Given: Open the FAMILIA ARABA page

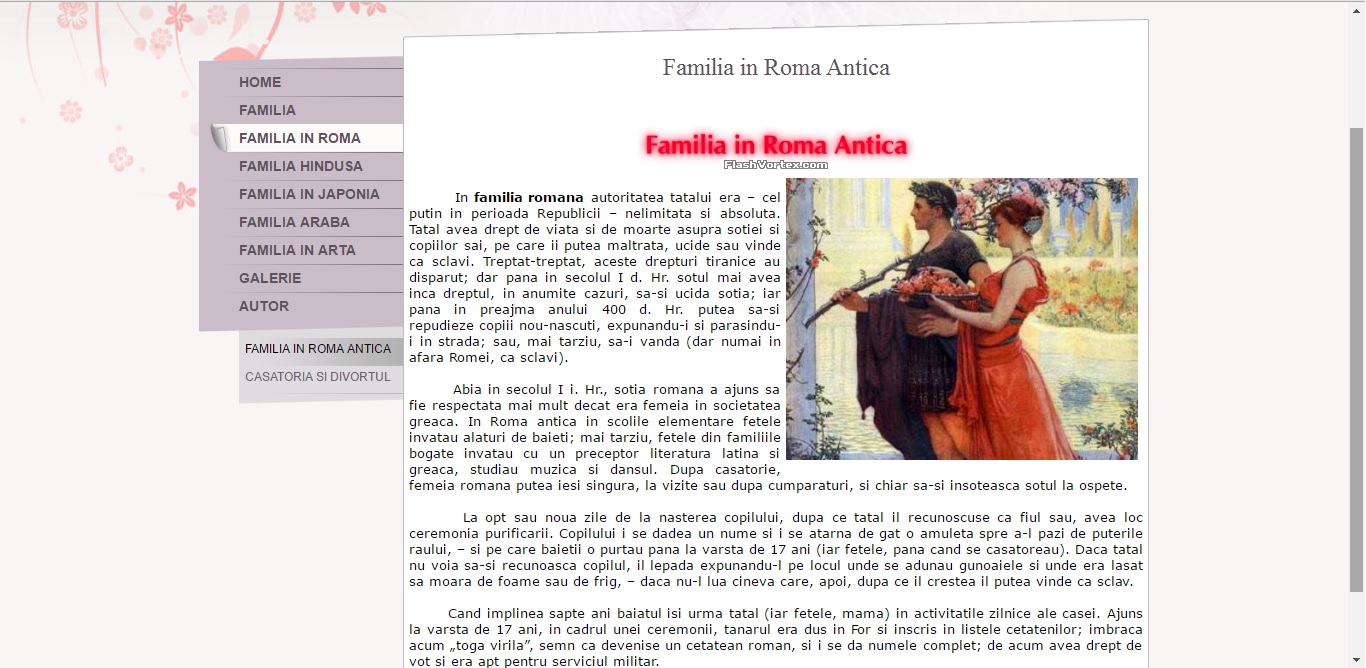Looking at the screenshot, I should pos(294,222).
